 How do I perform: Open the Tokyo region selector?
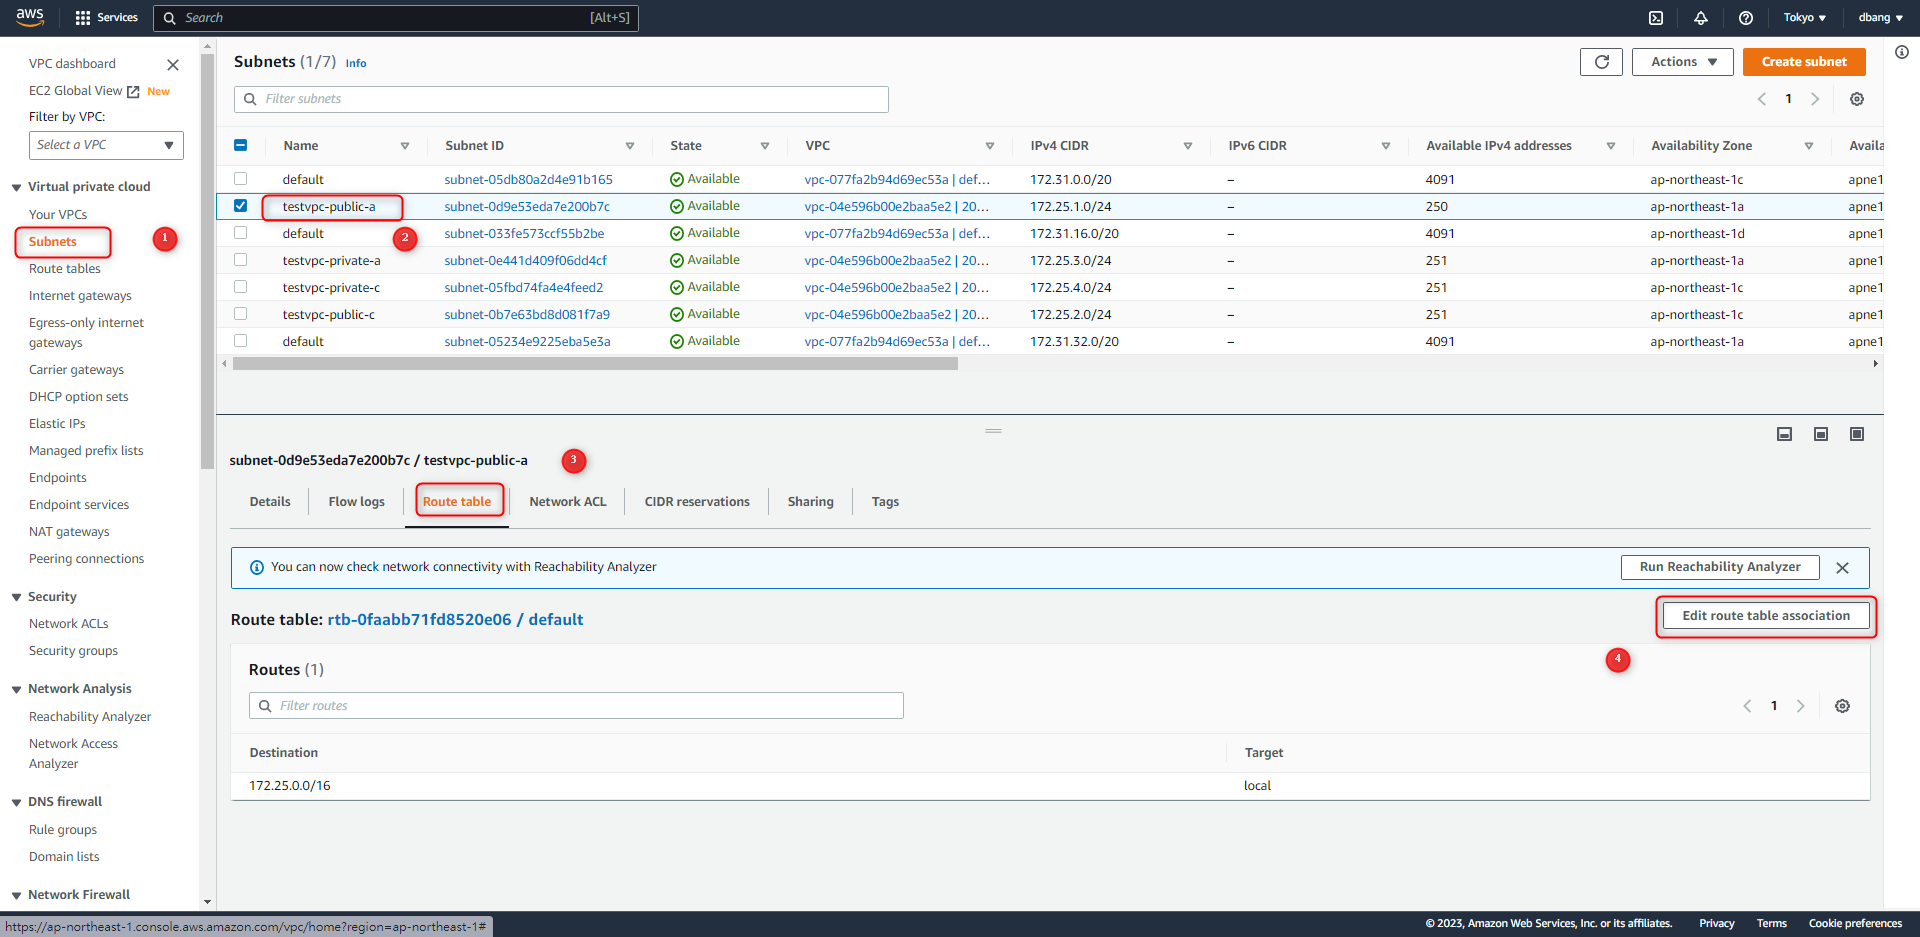click(1805, 18)
